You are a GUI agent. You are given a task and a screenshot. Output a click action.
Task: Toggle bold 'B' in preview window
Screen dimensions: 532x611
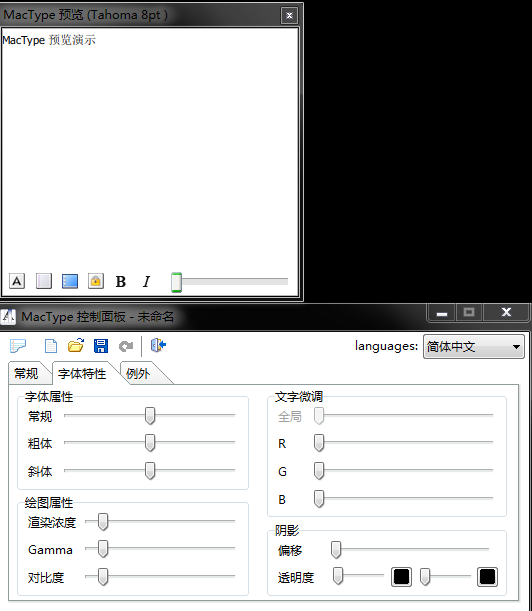click(x=121, y=281)
